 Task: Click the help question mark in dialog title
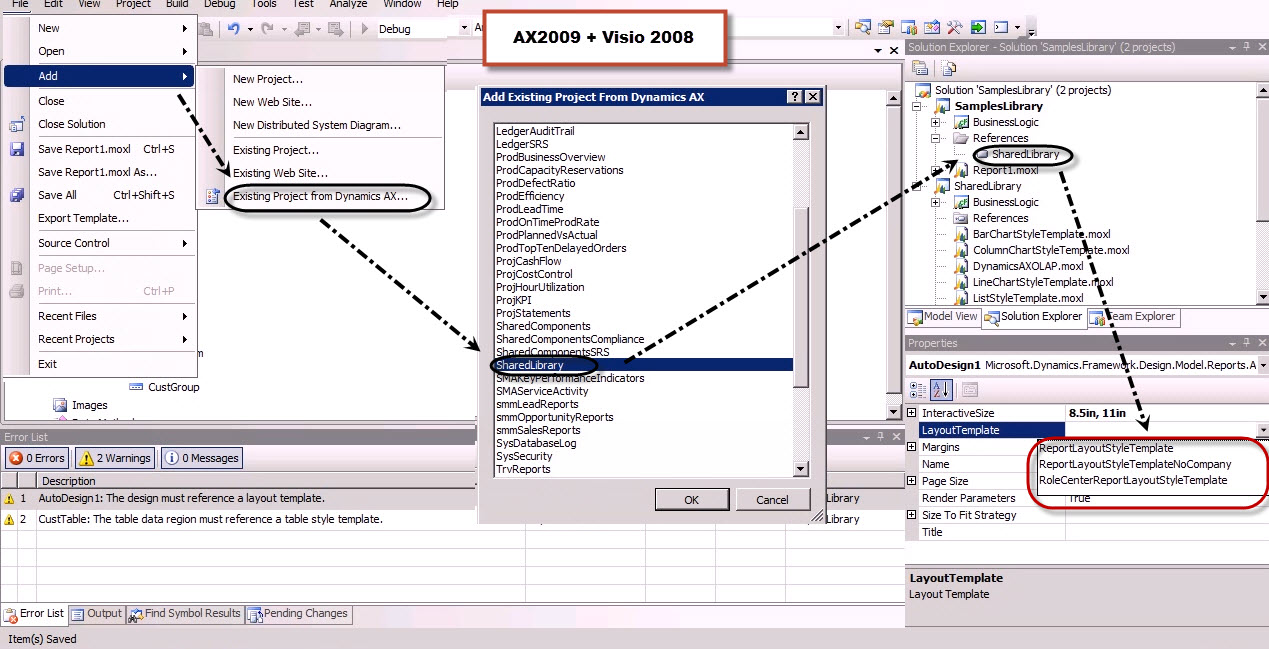tap(795, 96)
